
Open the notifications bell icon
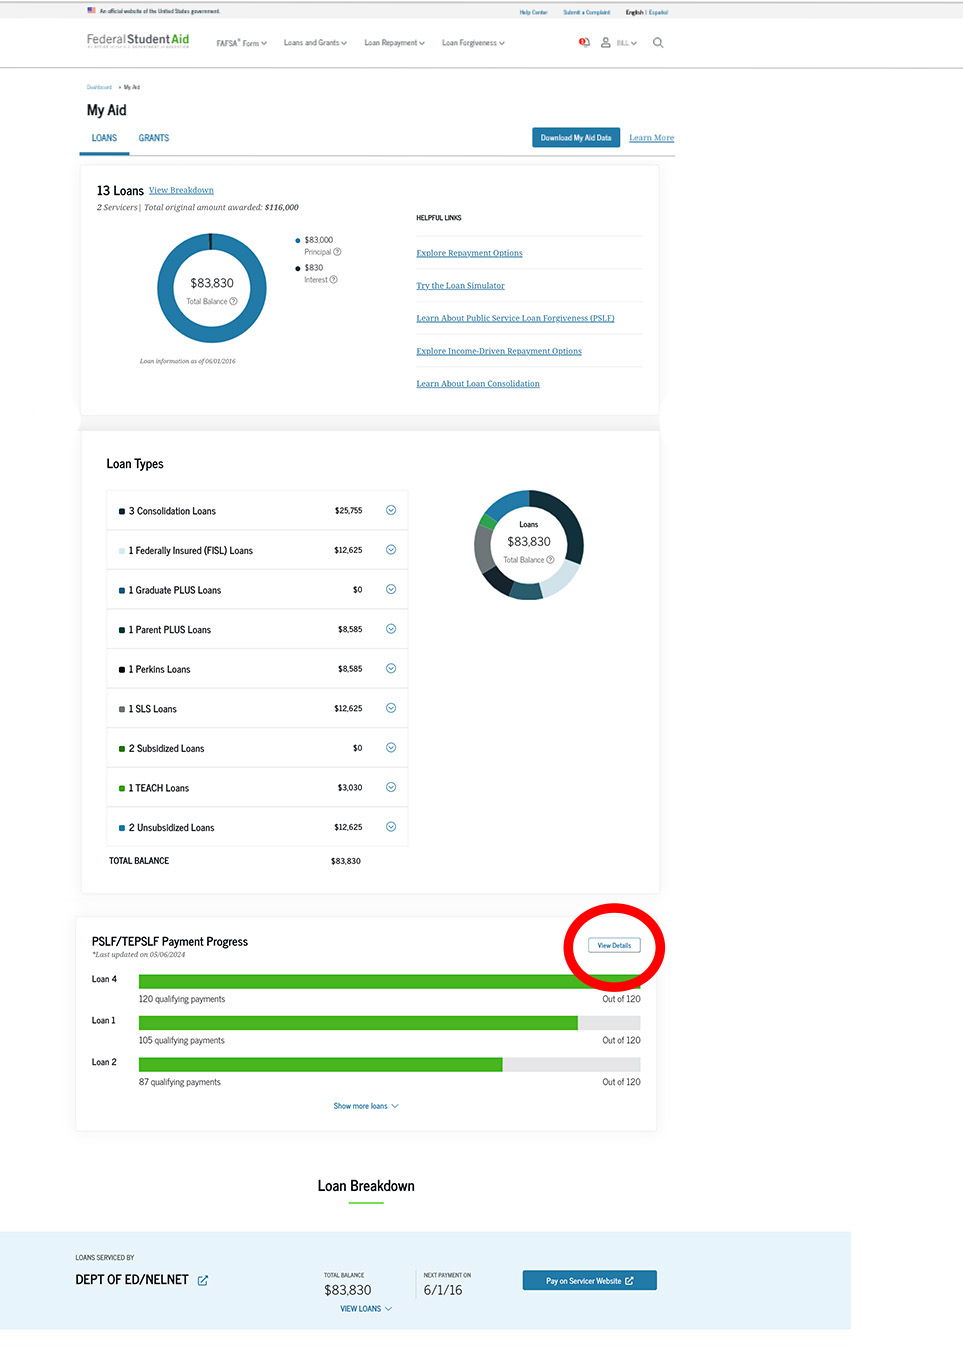(x=584, y=42)
